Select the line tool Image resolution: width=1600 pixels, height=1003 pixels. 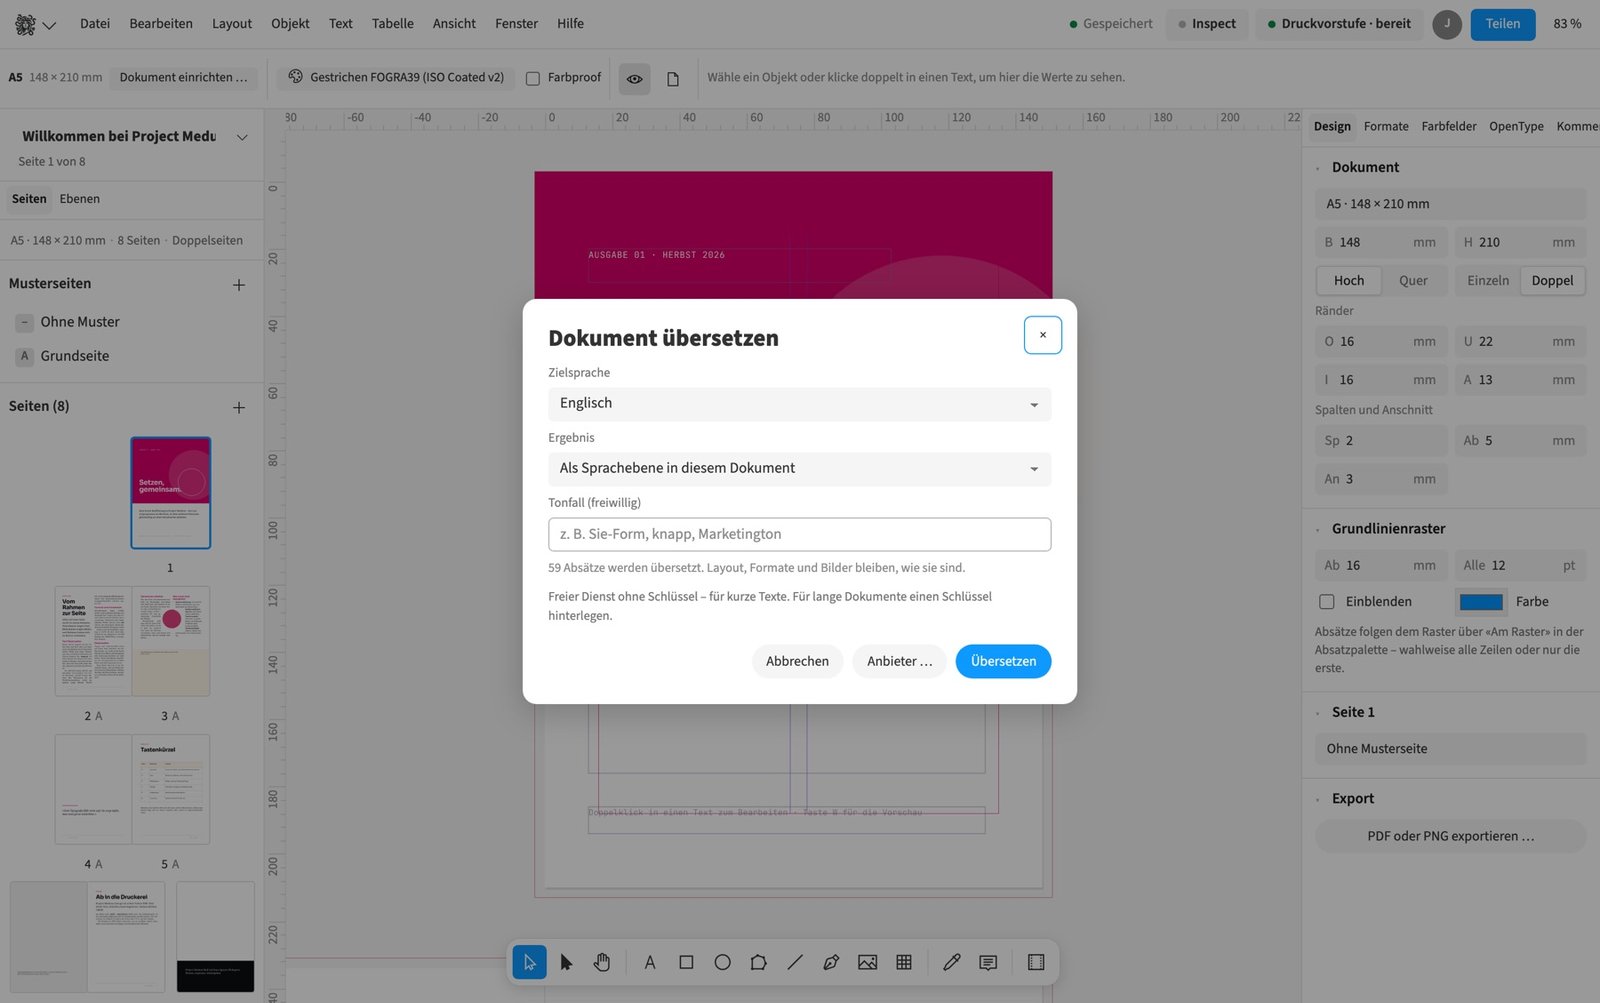coord(795,962)
